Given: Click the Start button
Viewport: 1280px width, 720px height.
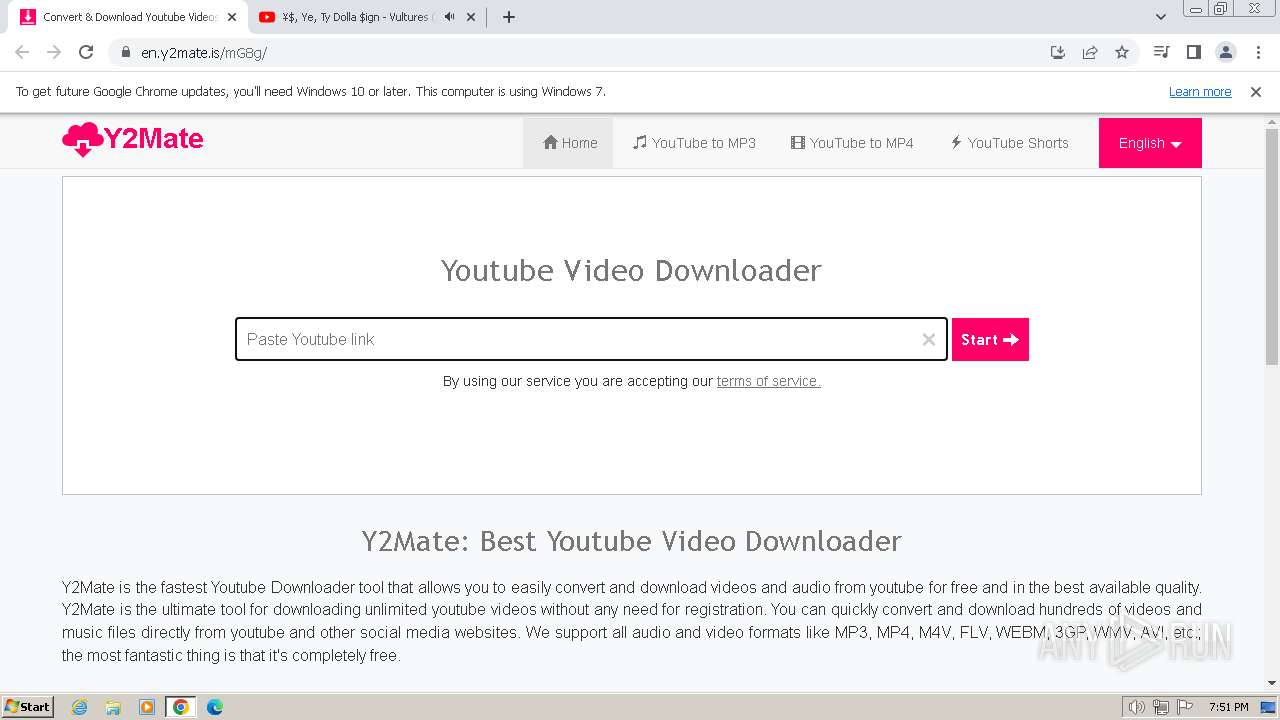Looking at the screenshot, I should (990, 340).
